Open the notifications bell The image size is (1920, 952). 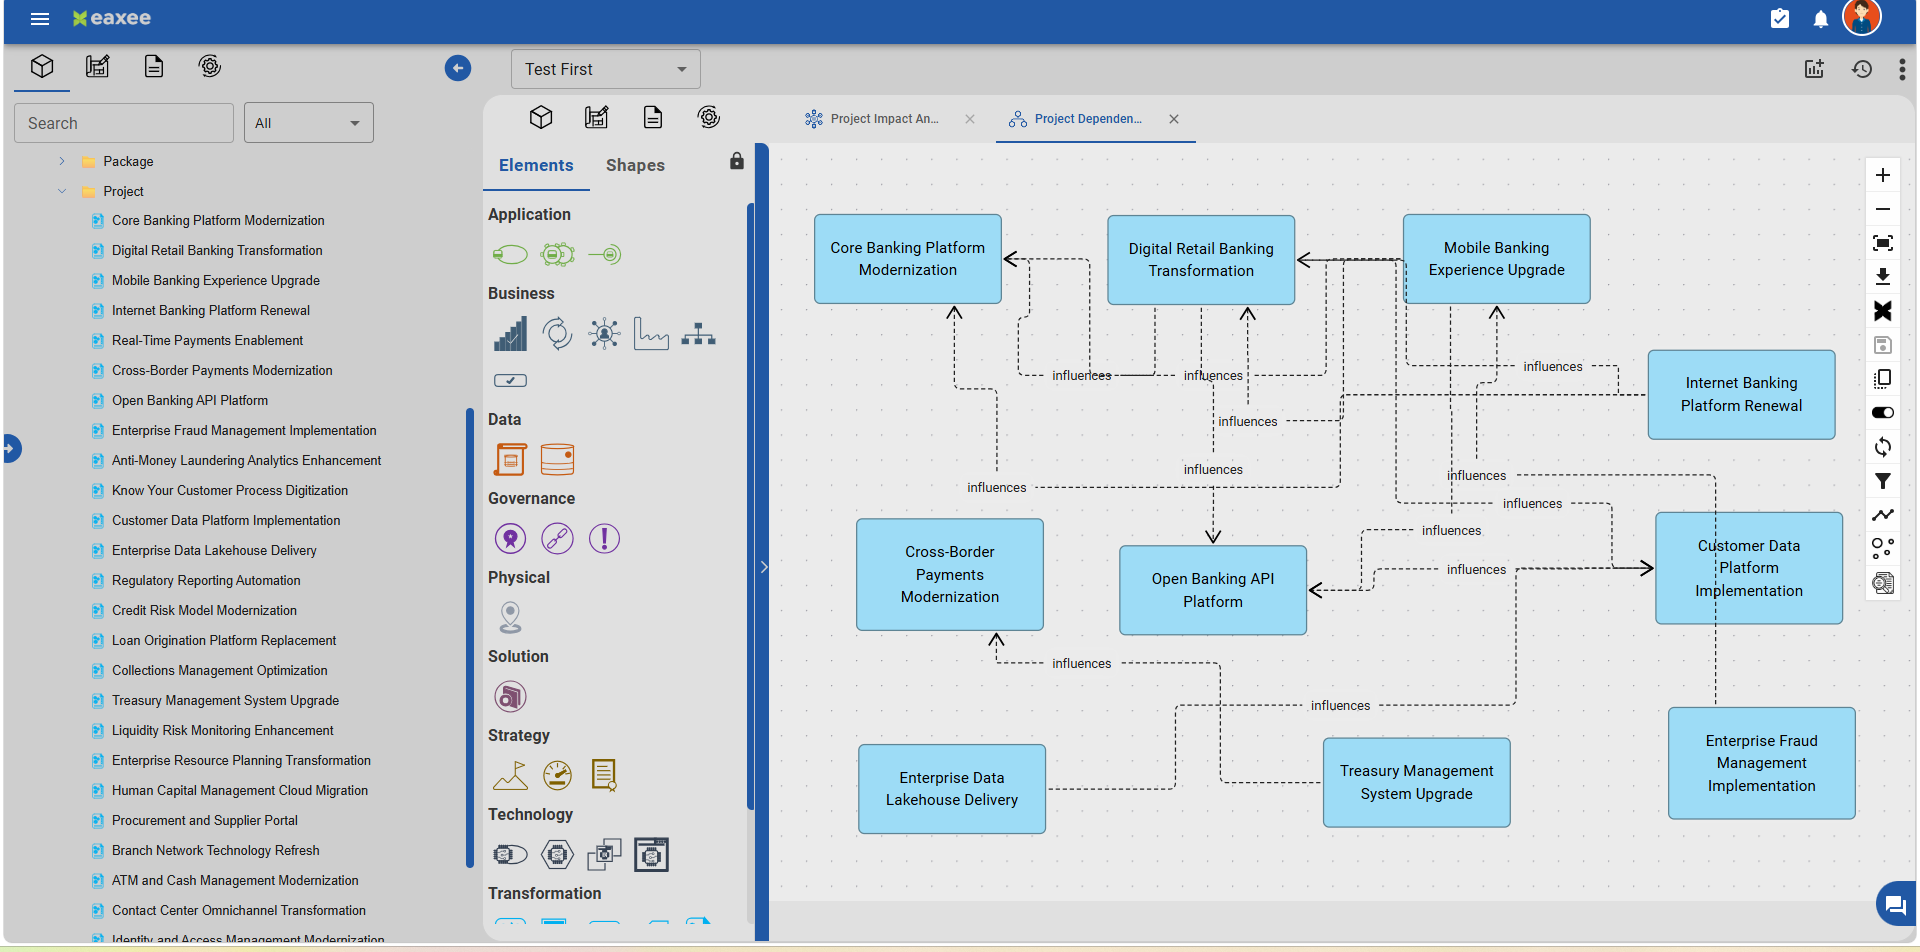(x=1821, y=19)
